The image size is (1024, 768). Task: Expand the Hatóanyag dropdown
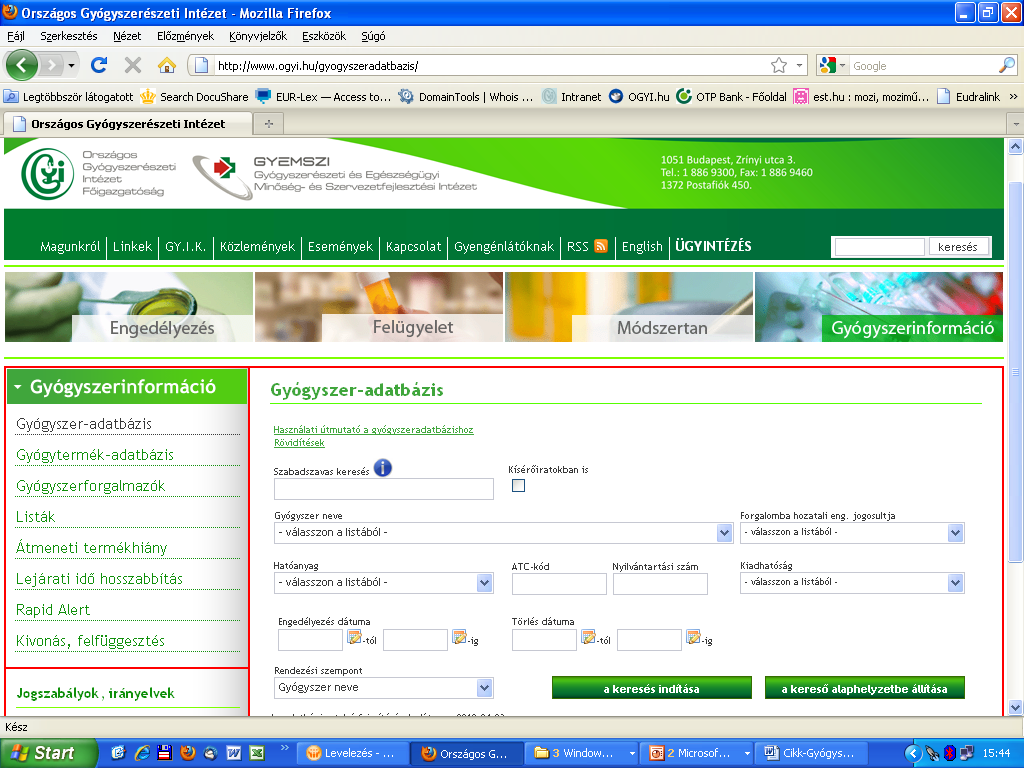(484, 583)
